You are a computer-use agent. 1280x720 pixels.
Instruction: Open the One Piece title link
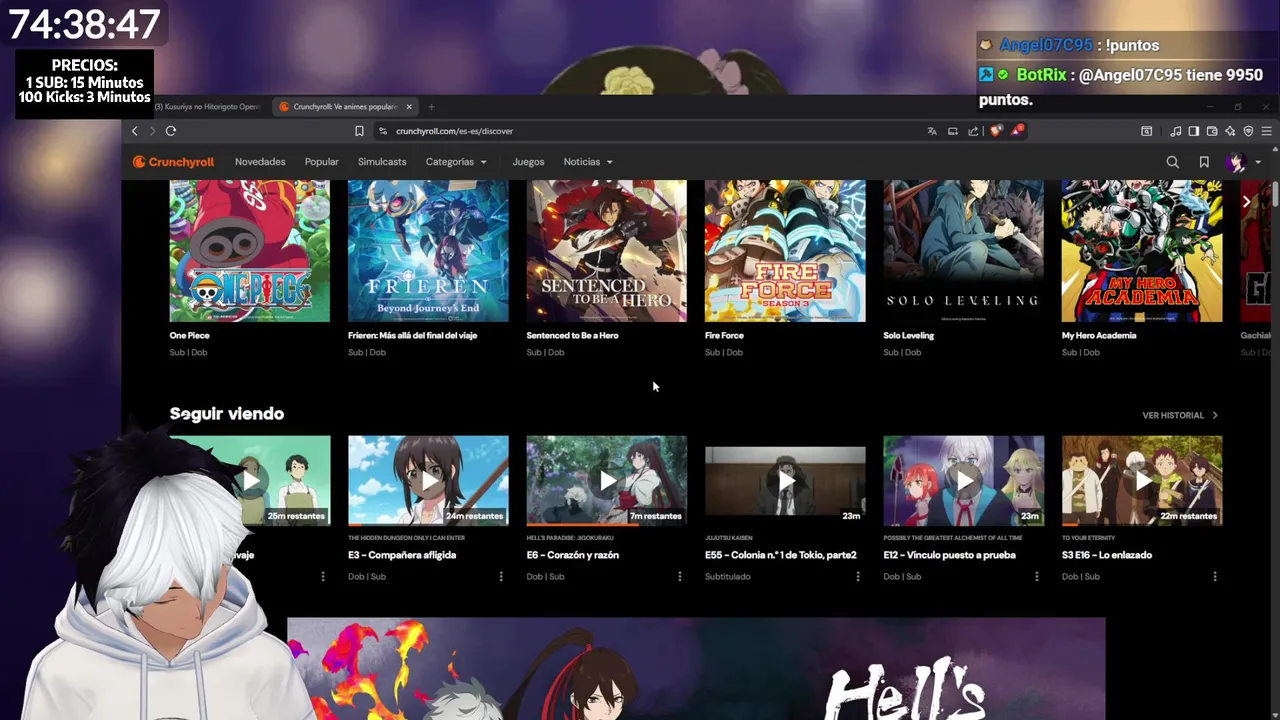[x=189, y=336]
